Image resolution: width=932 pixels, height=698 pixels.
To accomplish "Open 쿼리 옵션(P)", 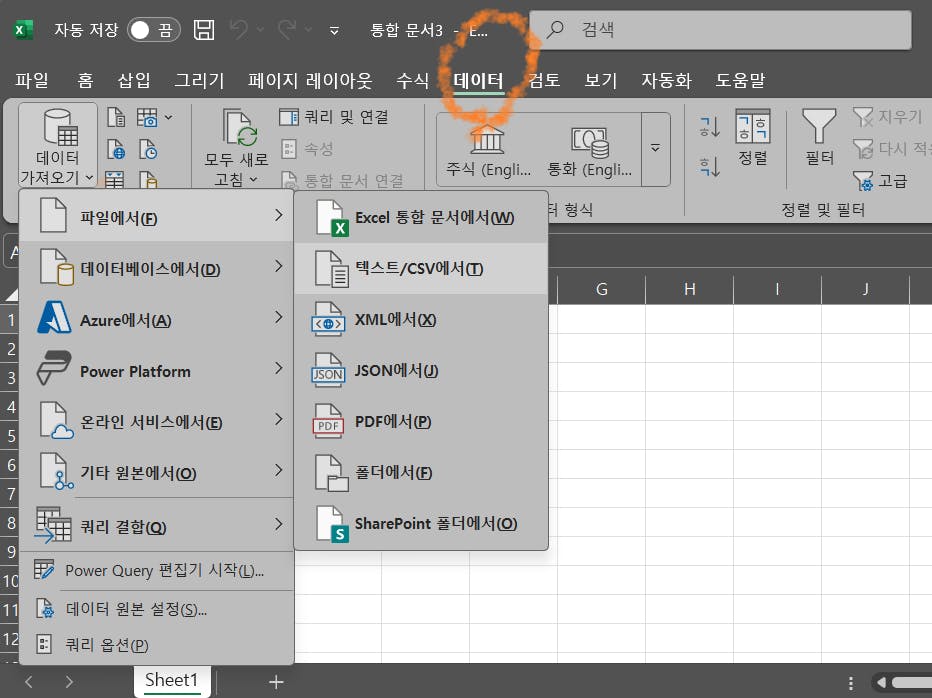I will click(x=157, y=644).
